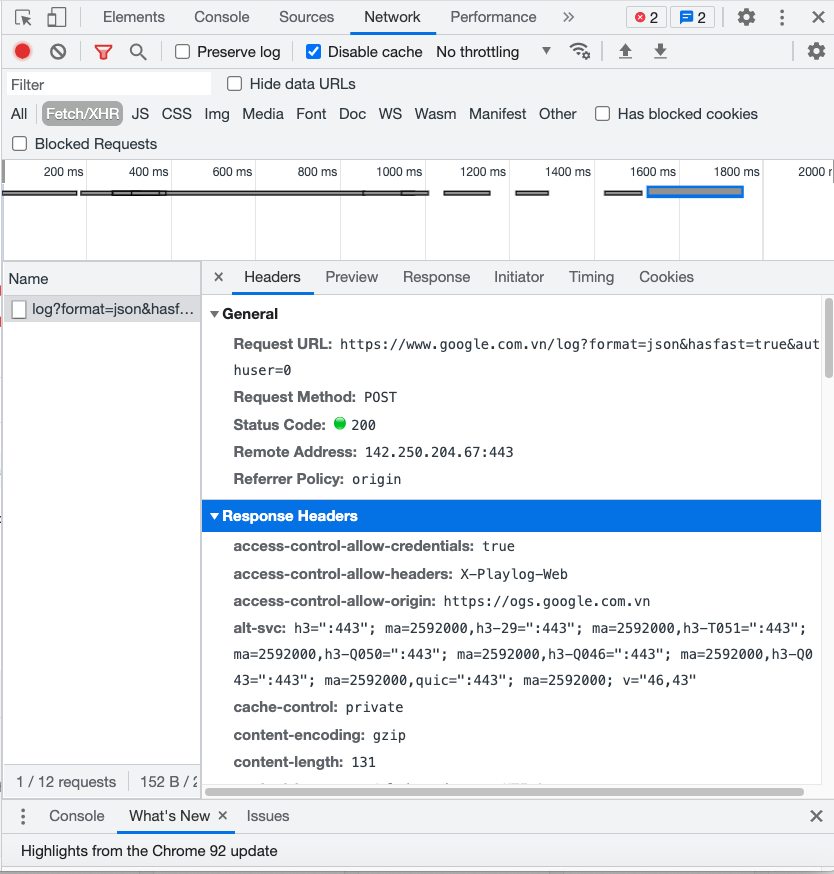Tick the checkbox next to the log?format=json request

[19, 309]
